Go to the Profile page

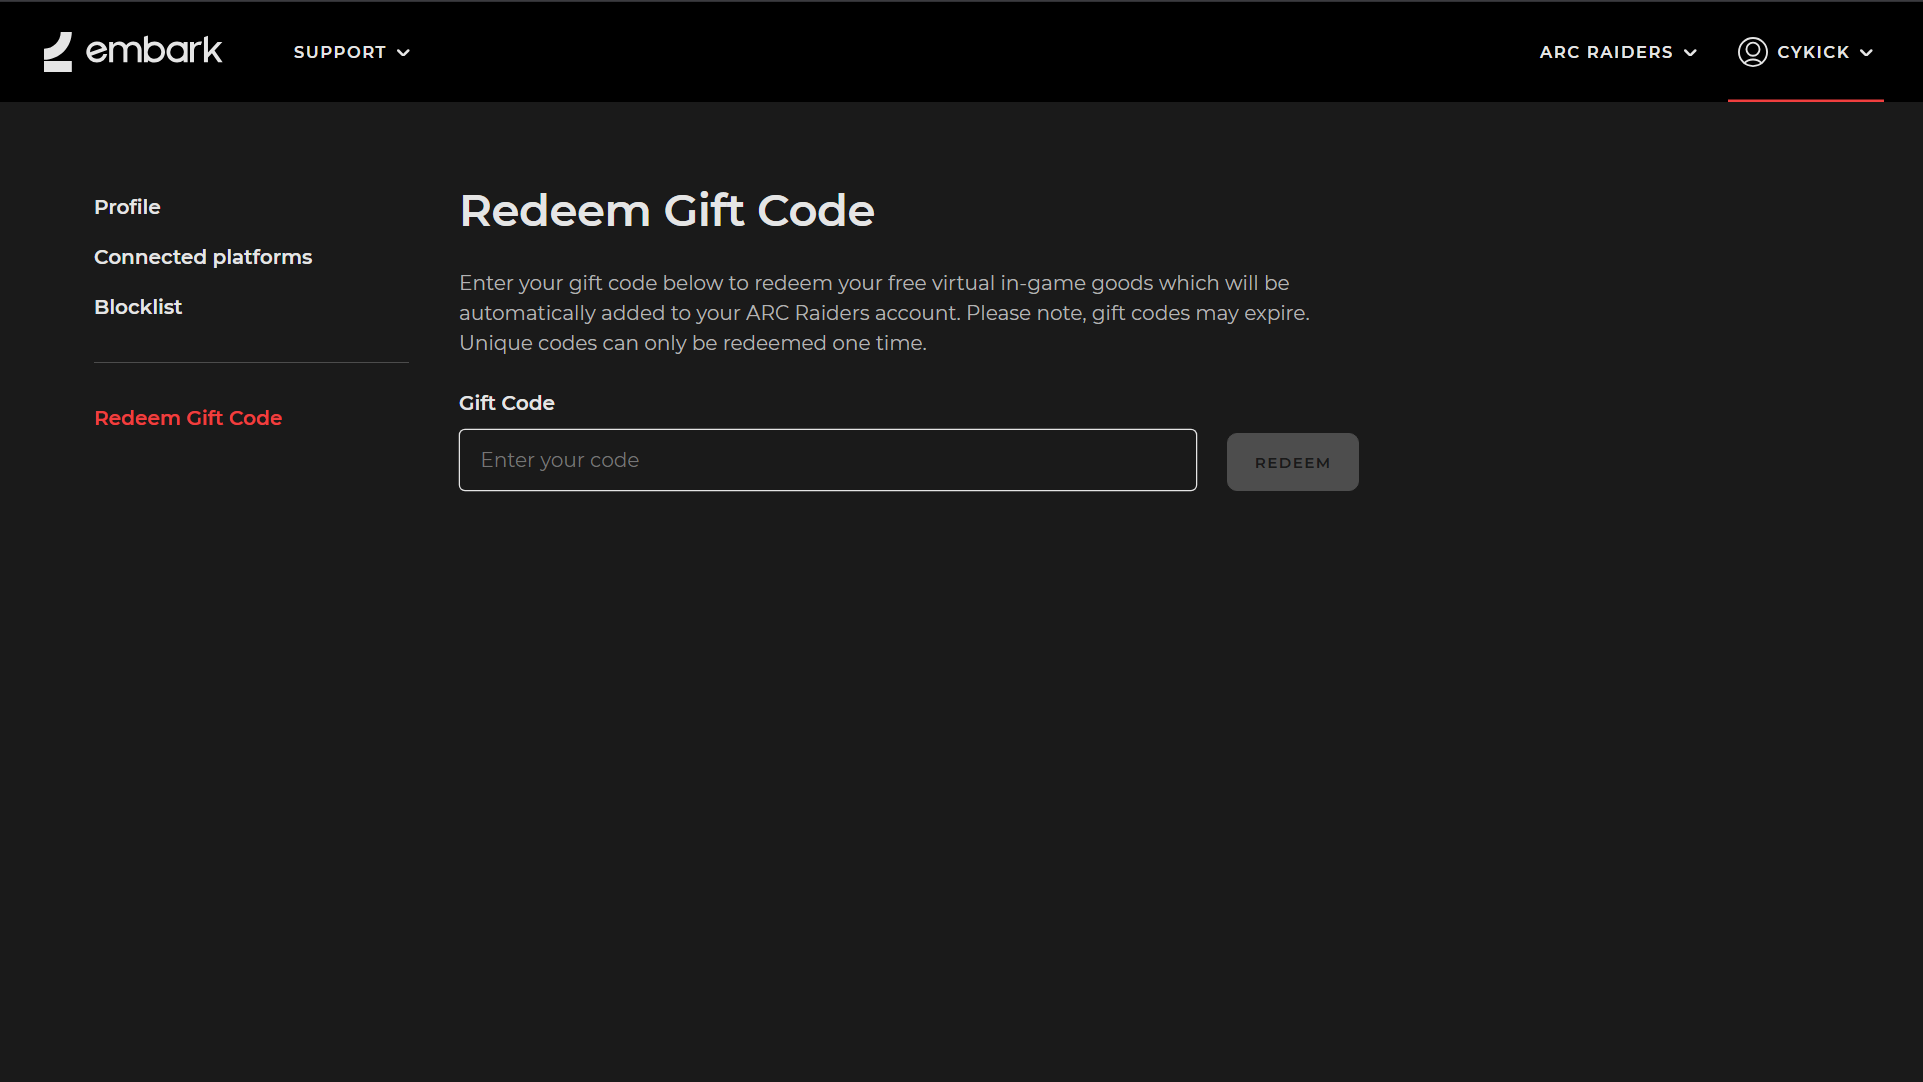(127, 207)
